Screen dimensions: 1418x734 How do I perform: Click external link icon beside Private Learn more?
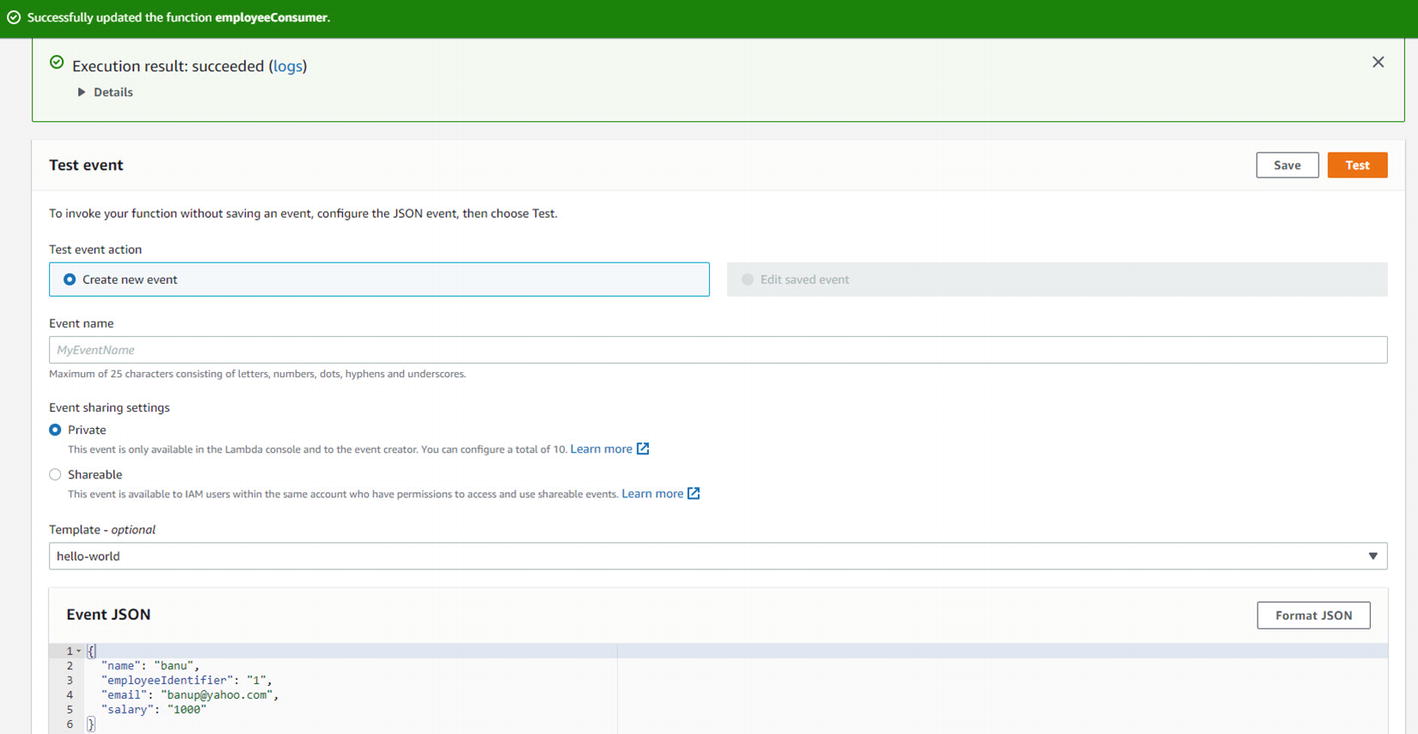[643, 449]
